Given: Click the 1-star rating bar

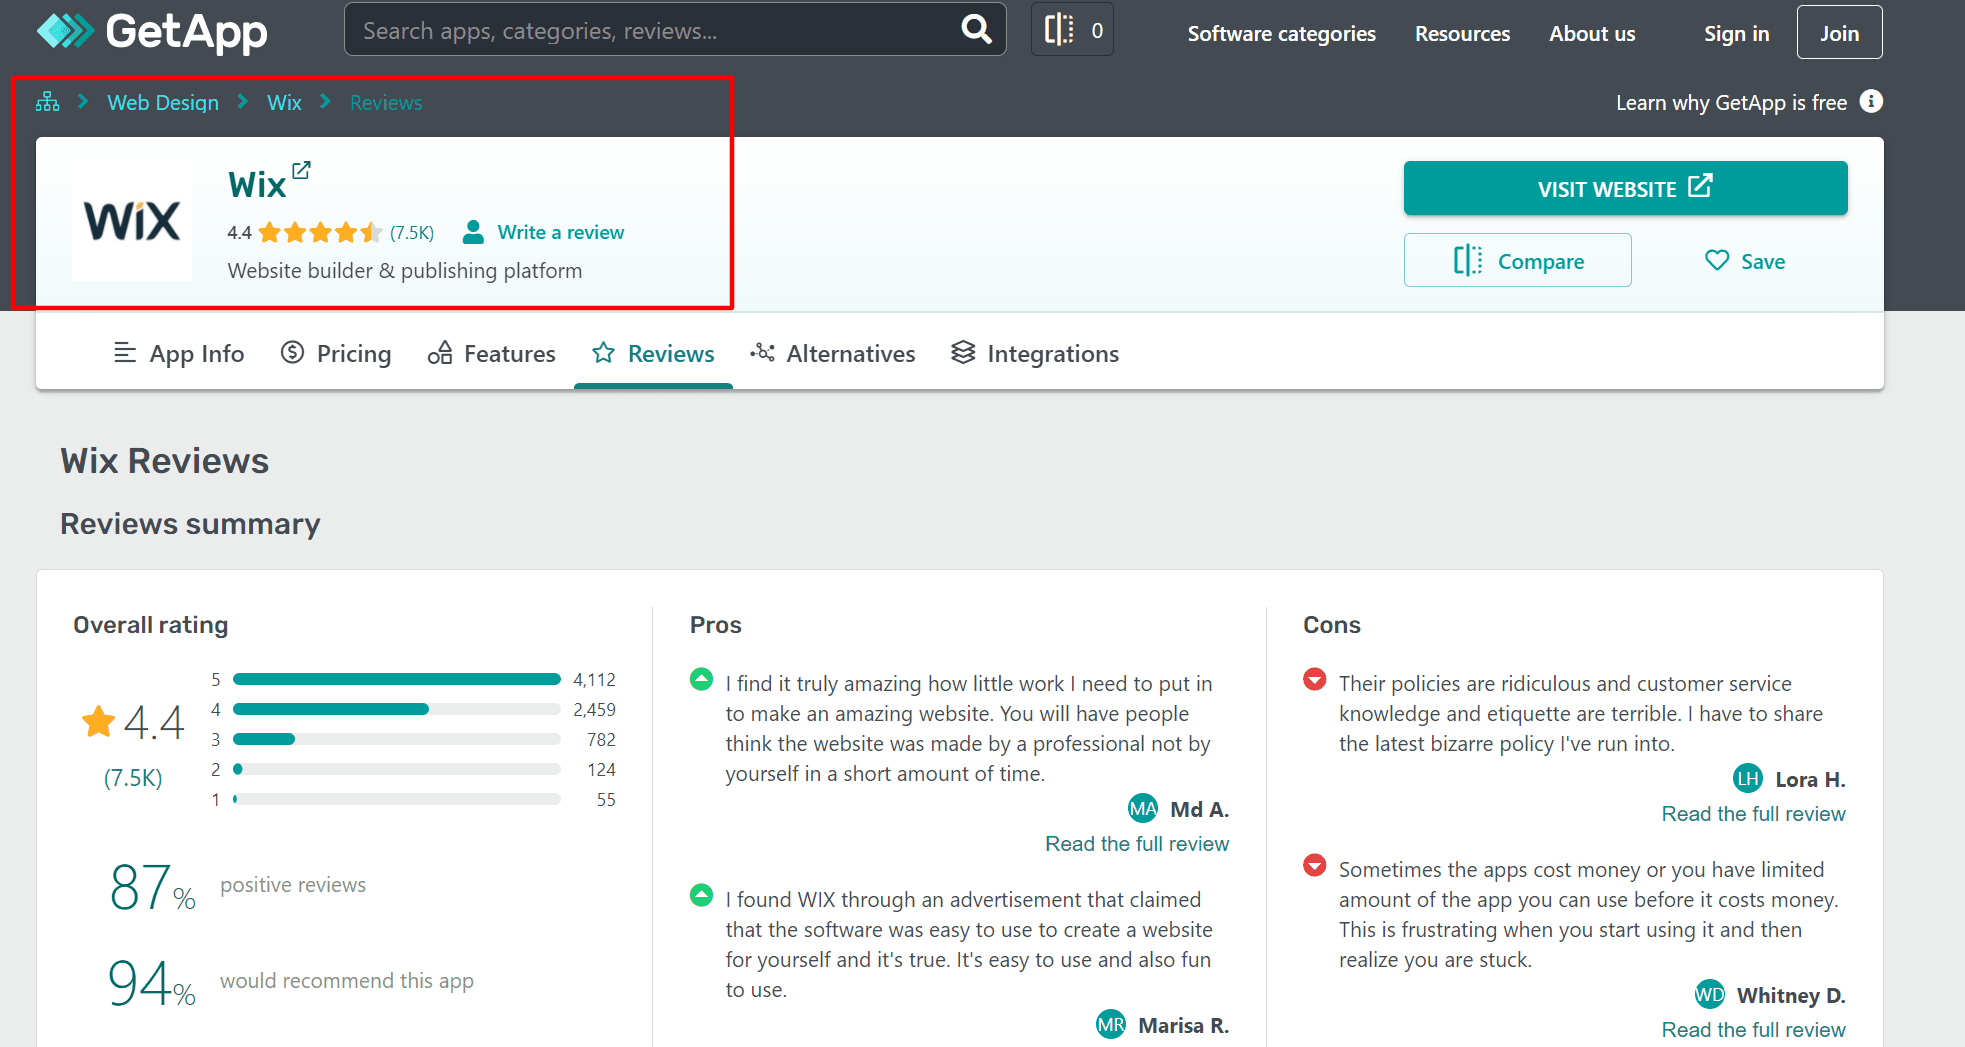Looking at the screenshot, I should point(397,799).
